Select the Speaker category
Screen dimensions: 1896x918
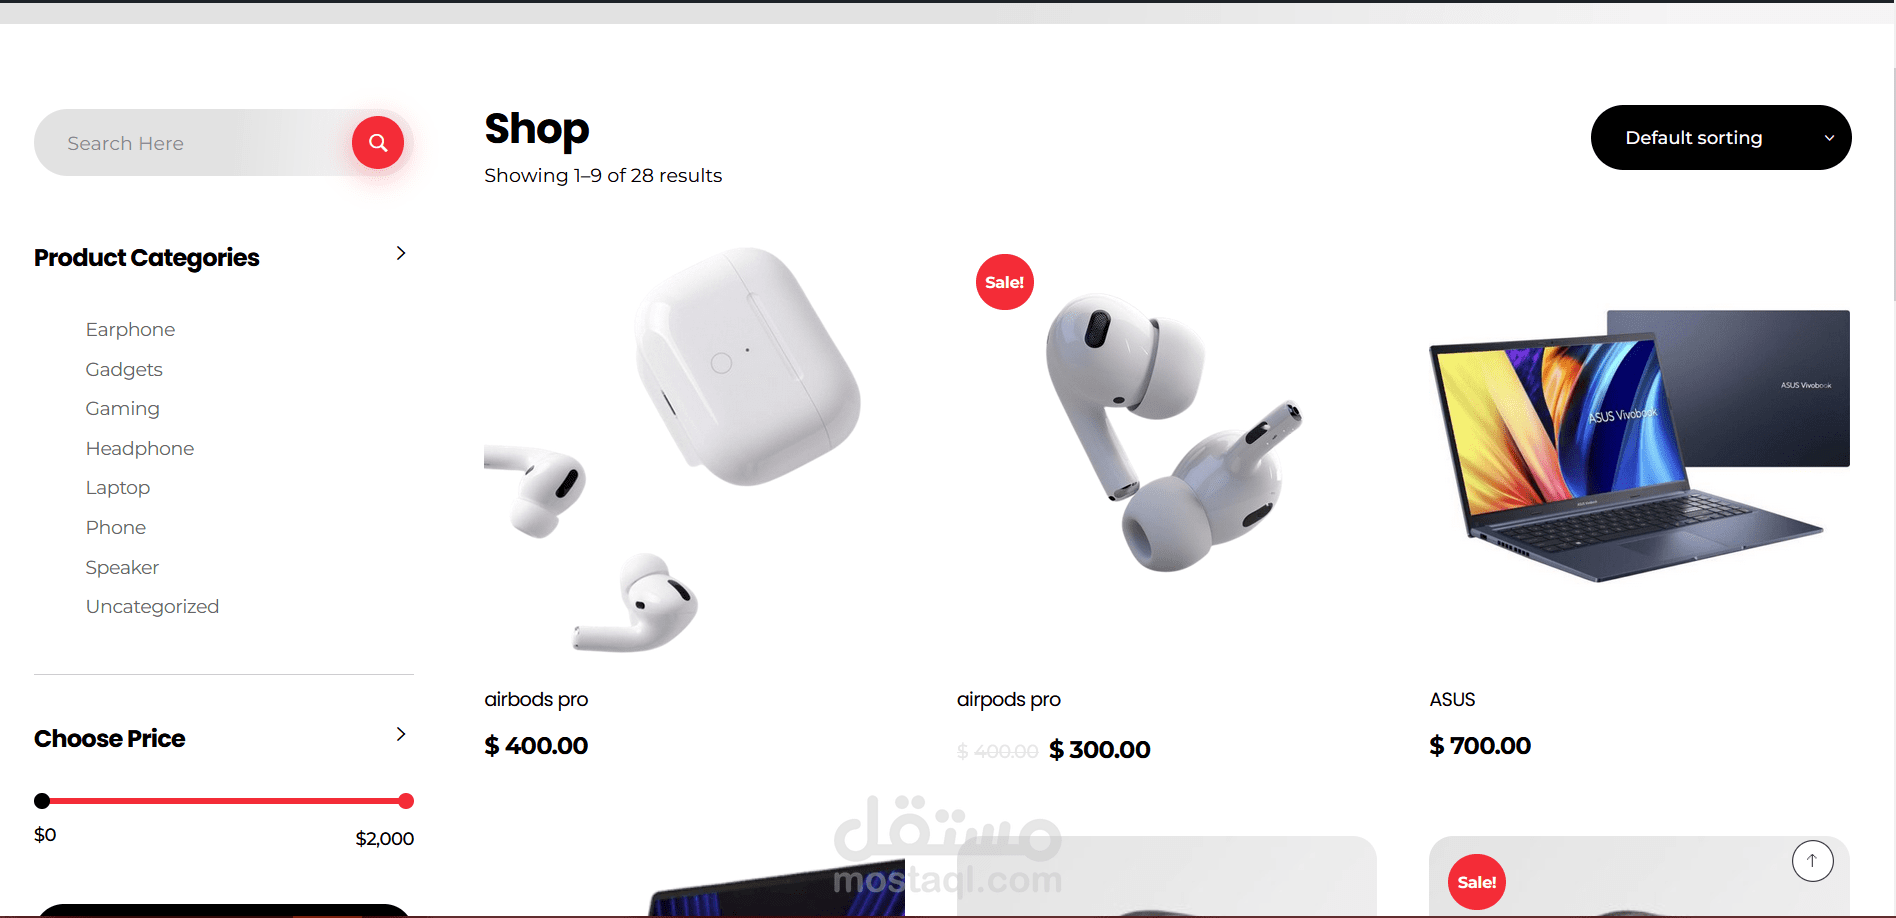point(122,568)
